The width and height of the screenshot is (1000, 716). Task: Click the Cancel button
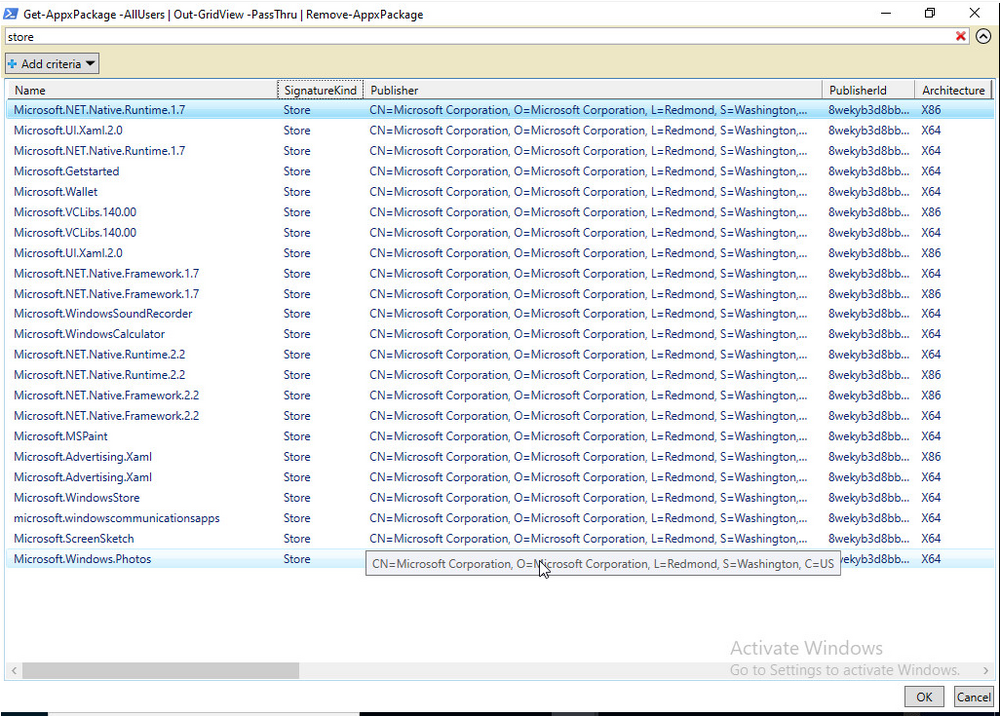point(973,697)
